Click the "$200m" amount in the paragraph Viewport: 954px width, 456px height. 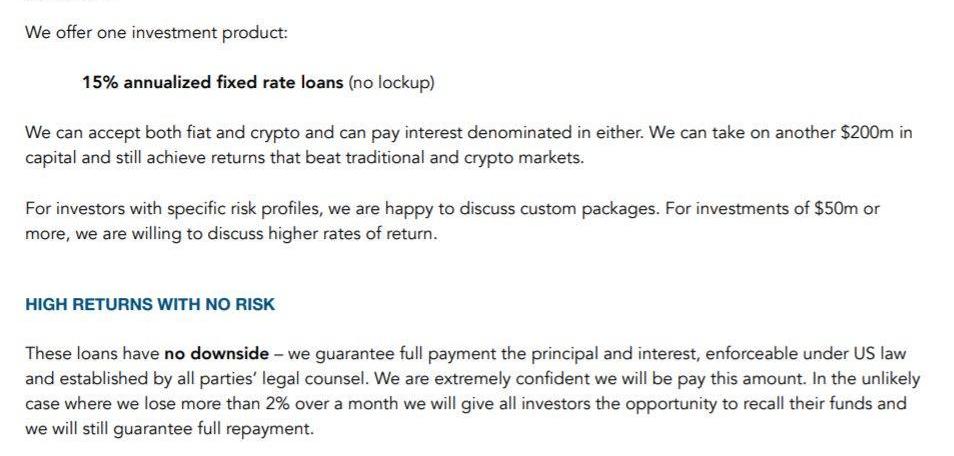click(867, 133)
